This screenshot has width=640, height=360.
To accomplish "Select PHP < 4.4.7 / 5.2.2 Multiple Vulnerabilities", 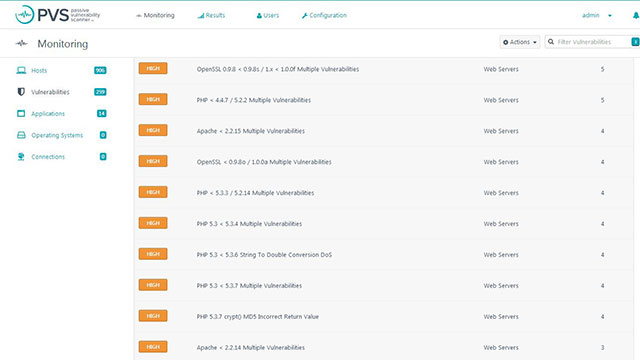I will (x=253, y=100).
